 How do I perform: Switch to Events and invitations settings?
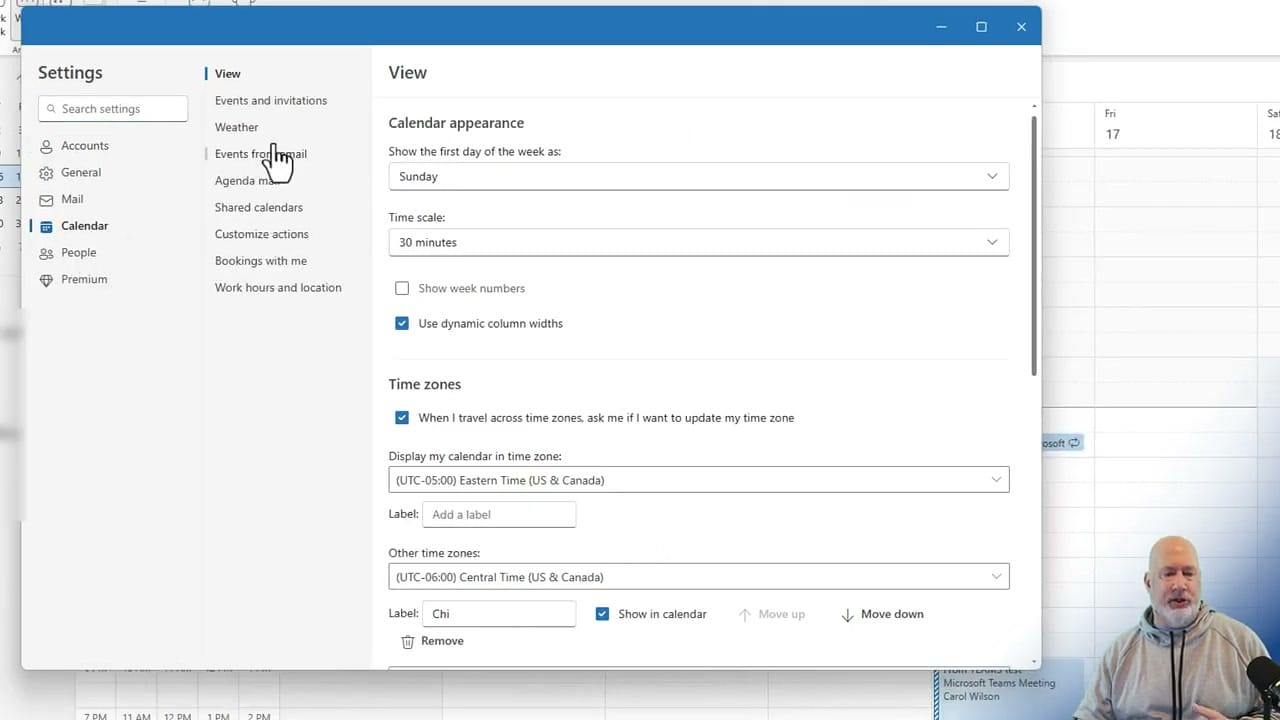271,100
